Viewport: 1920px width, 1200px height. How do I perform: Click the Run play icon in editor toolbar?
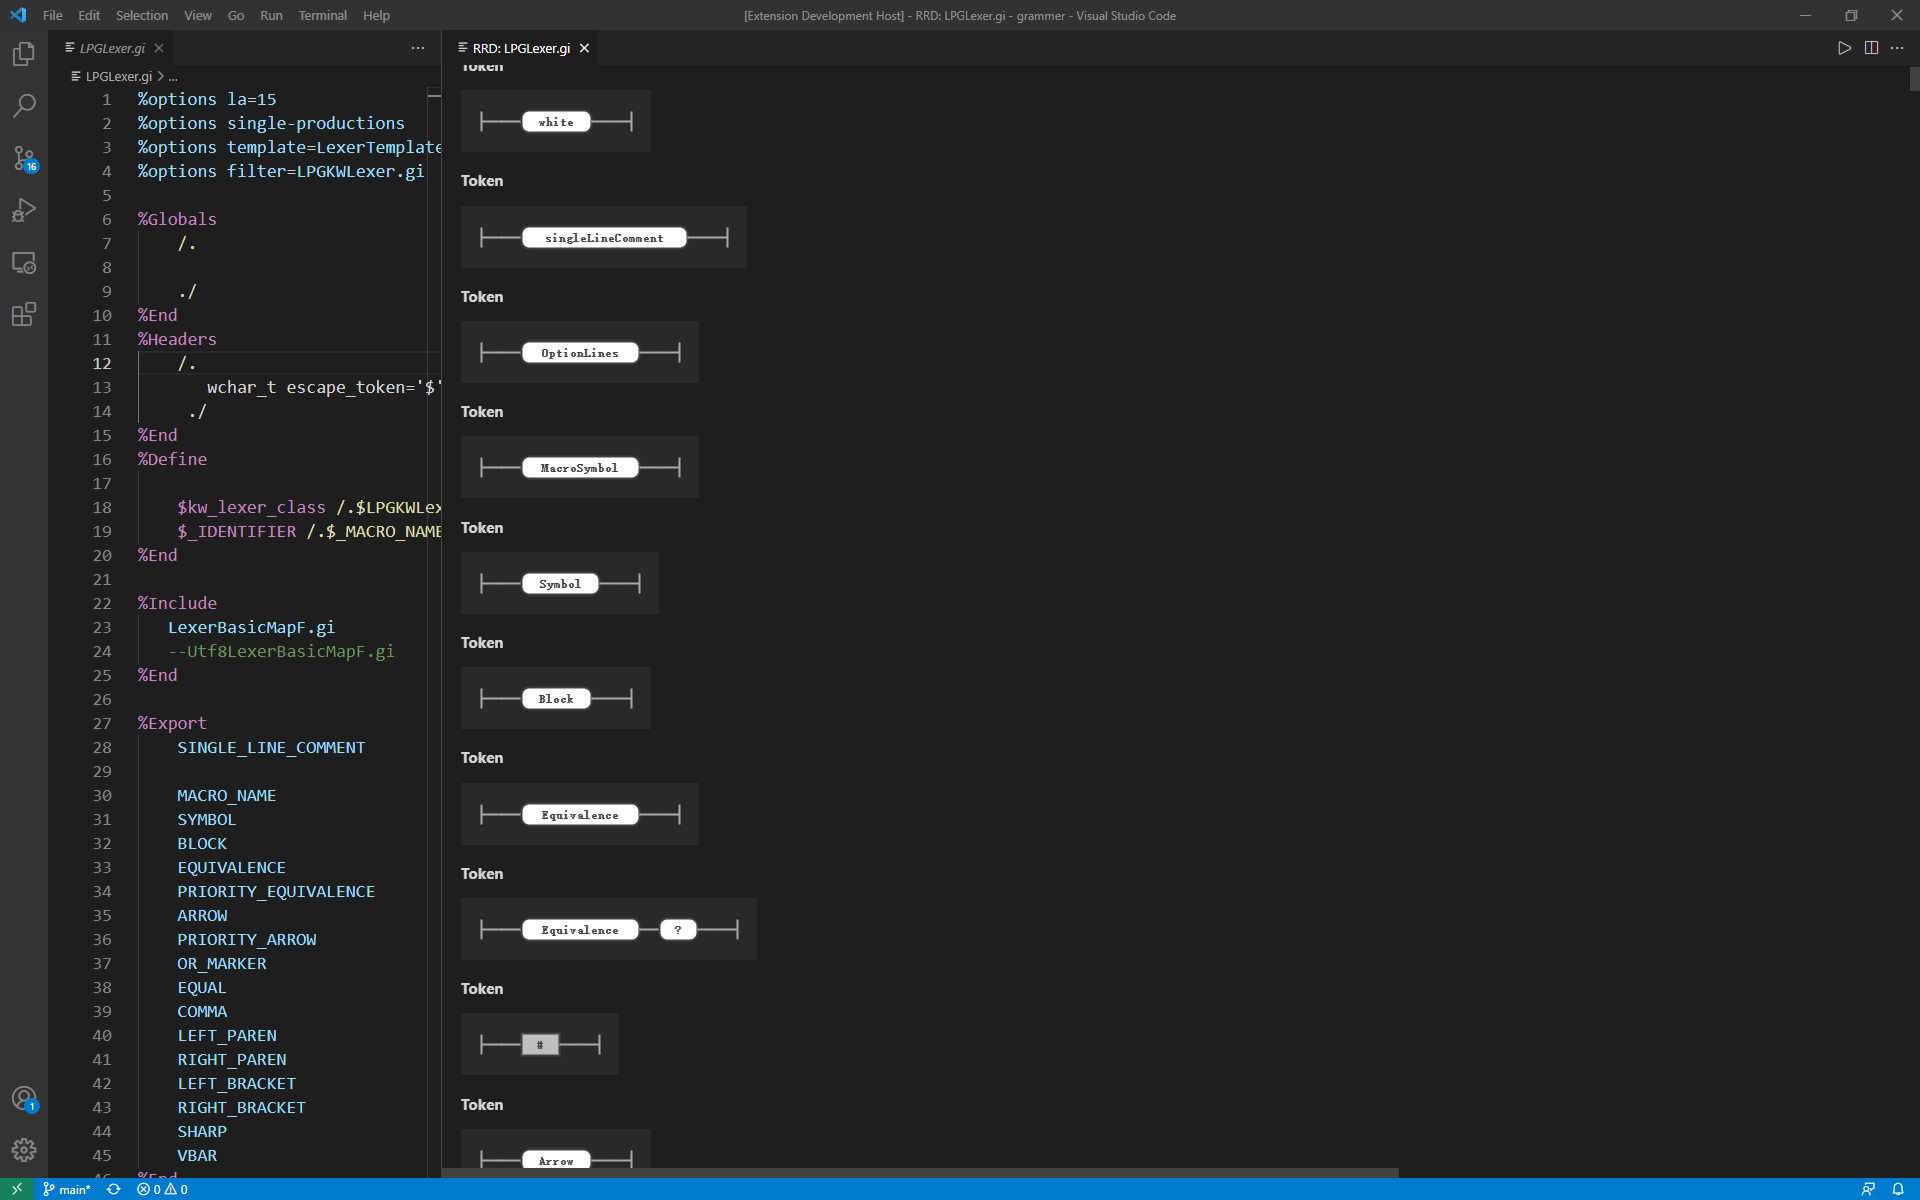point(1844,48)
